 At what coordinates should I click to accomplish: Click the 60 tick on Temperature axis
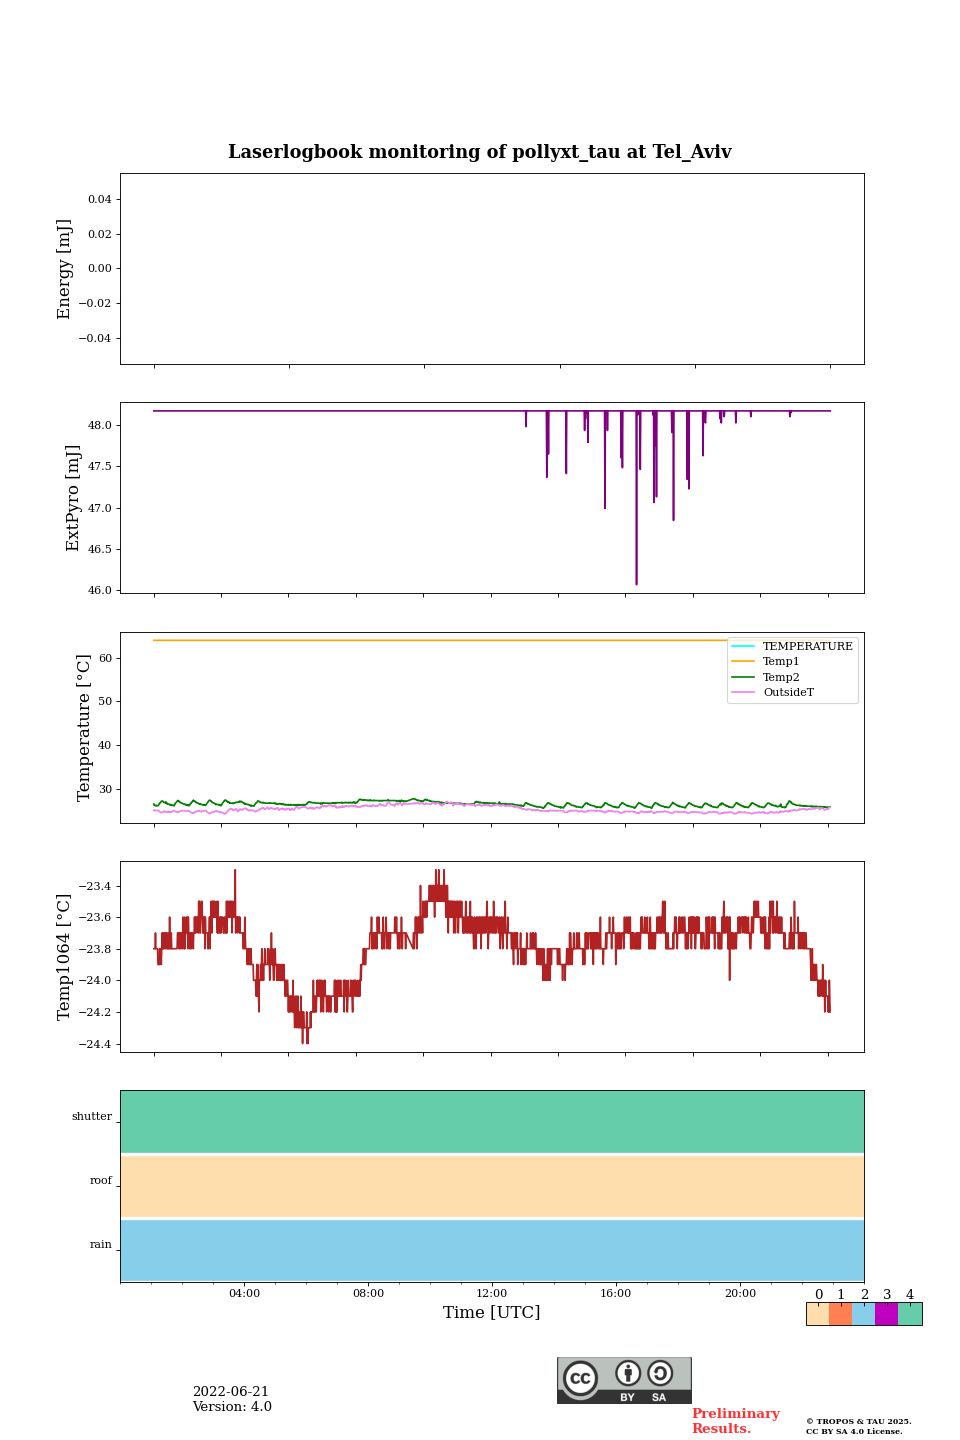coord(106,659)
